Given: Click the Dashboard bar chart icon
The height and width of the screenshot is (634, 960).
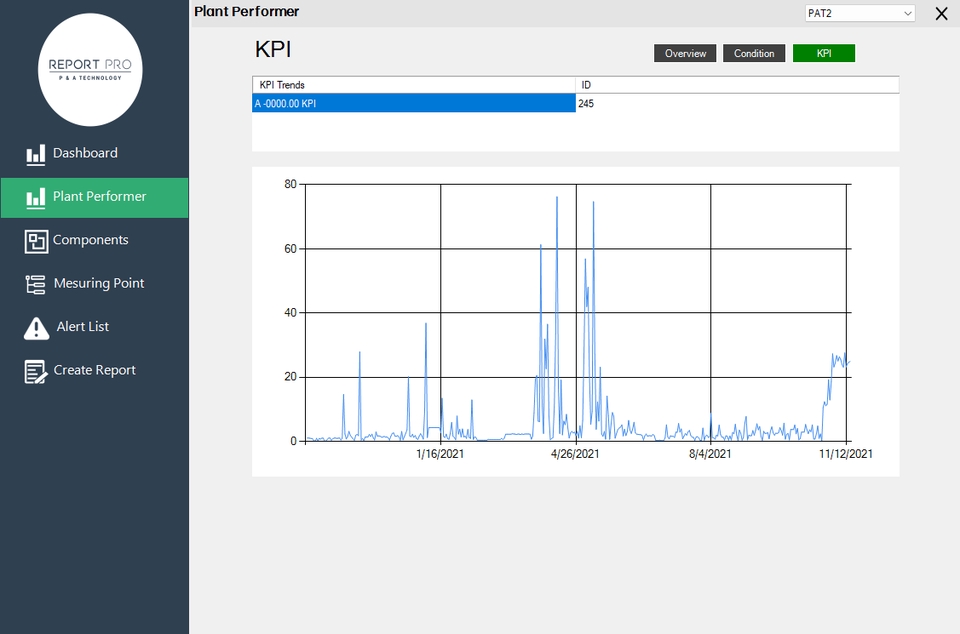Looking at the screenshot, I should (x=36, y=154).
